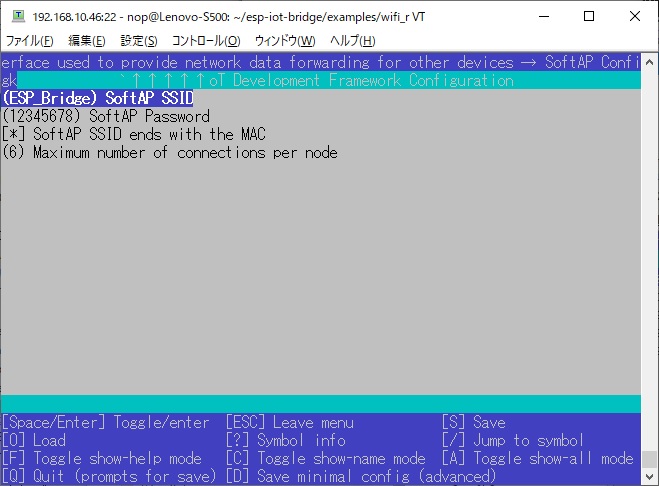The image size is (659, 486).
Task: Click the scrollbar up arrow
Action: click(x=649, y=62)
